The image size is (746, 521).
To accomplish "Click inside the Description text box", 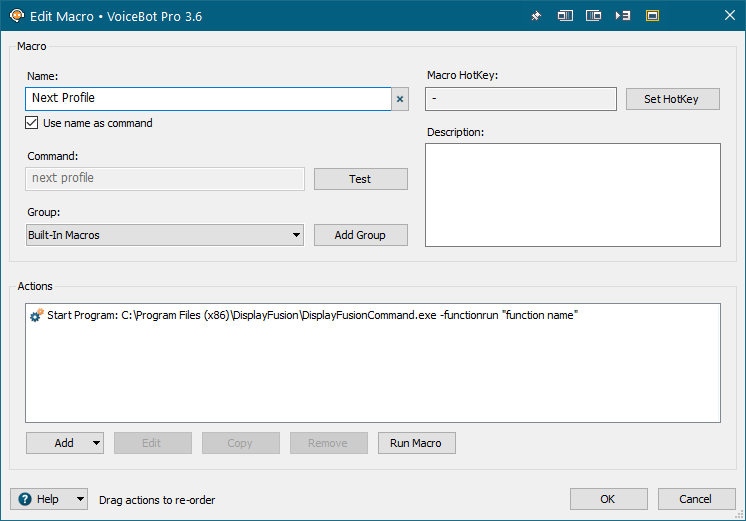I will click(572, 195).
